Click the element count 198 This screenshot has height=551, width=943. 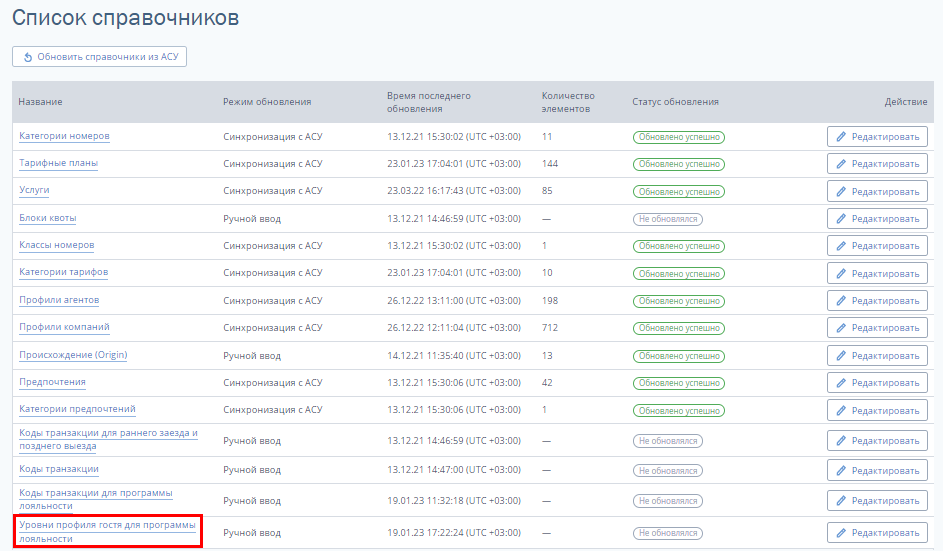(550, 301)
